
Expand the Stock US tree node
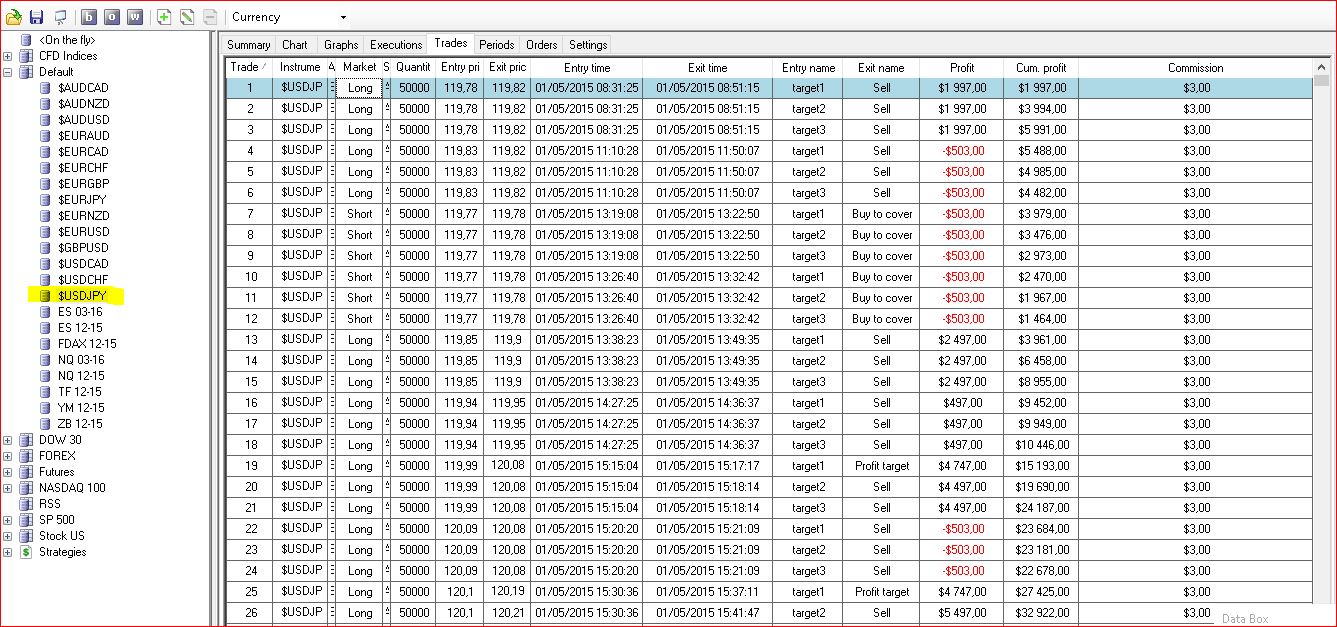[8, 536]
